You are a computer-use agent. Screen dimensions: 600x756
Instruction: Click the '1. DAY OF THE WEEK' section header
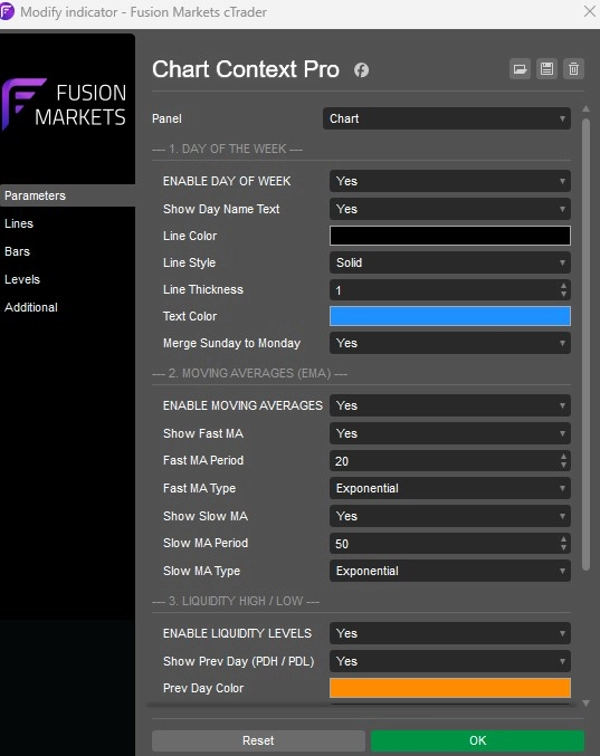(228, 149)
